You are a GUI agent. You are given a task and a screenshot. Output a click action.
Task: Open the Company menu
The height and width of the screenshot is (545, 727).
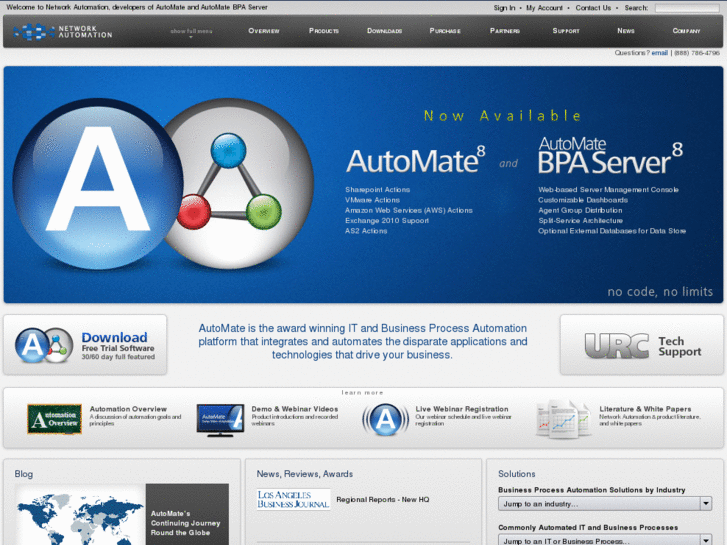(x=686, y=31)
